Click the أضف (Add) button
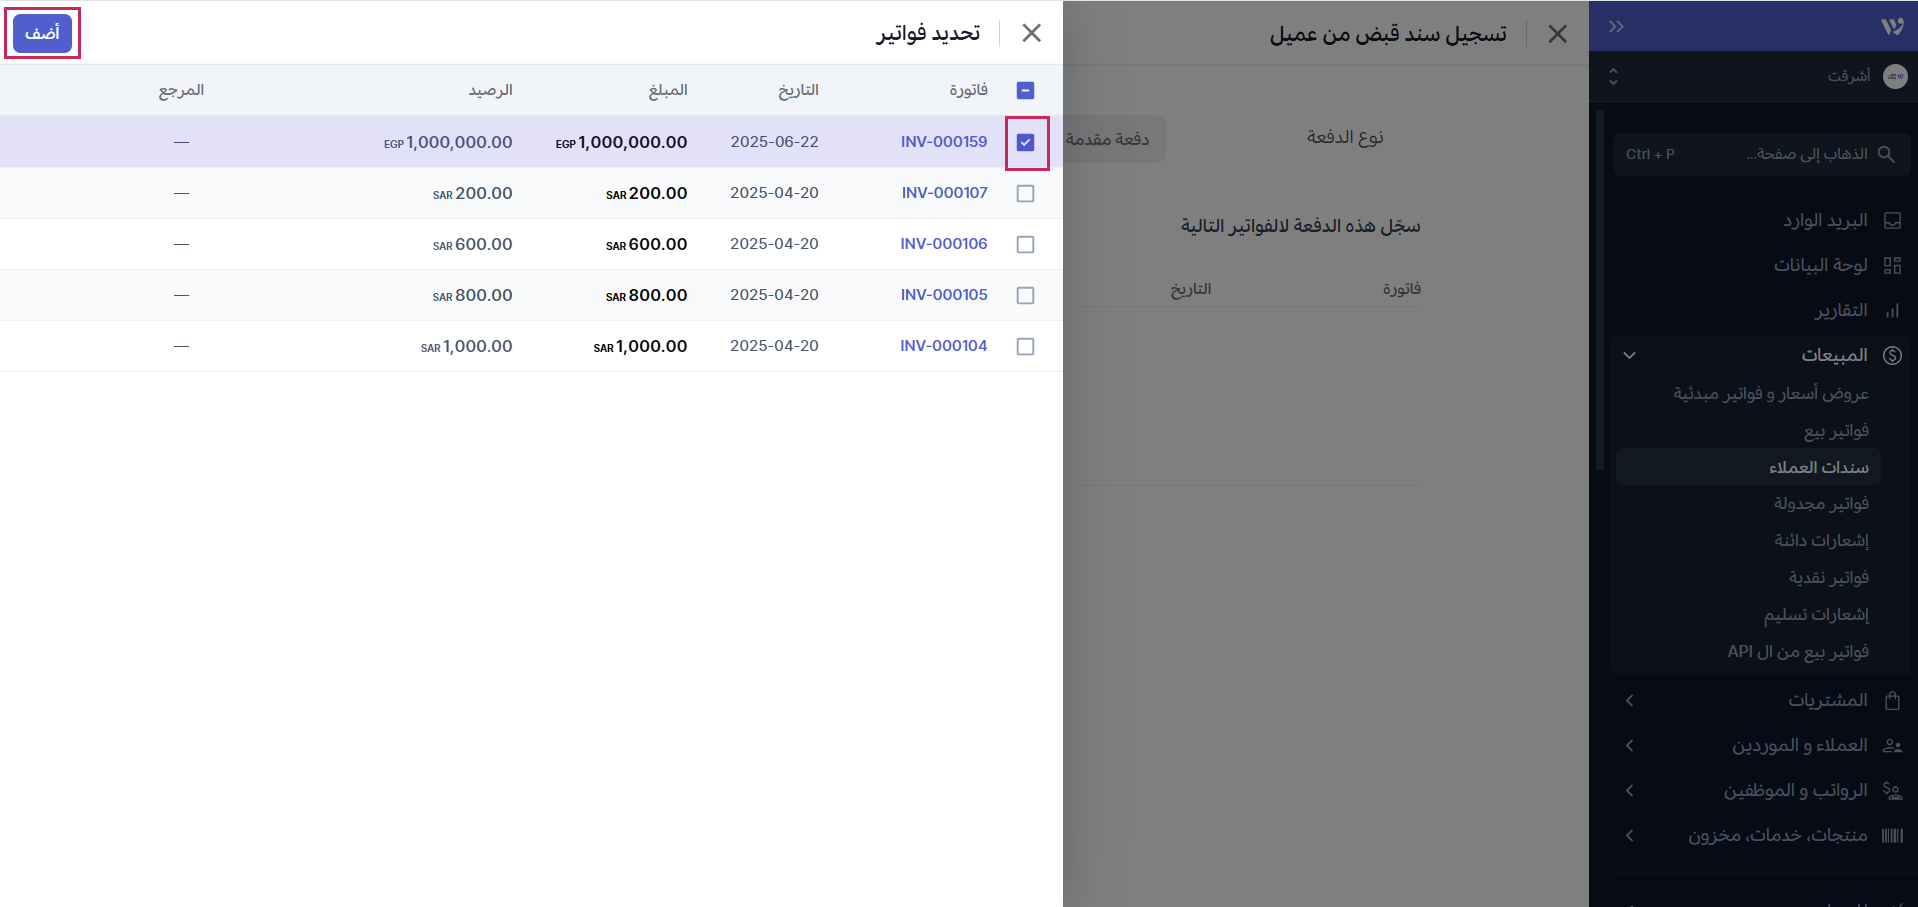 coord(42,33)
